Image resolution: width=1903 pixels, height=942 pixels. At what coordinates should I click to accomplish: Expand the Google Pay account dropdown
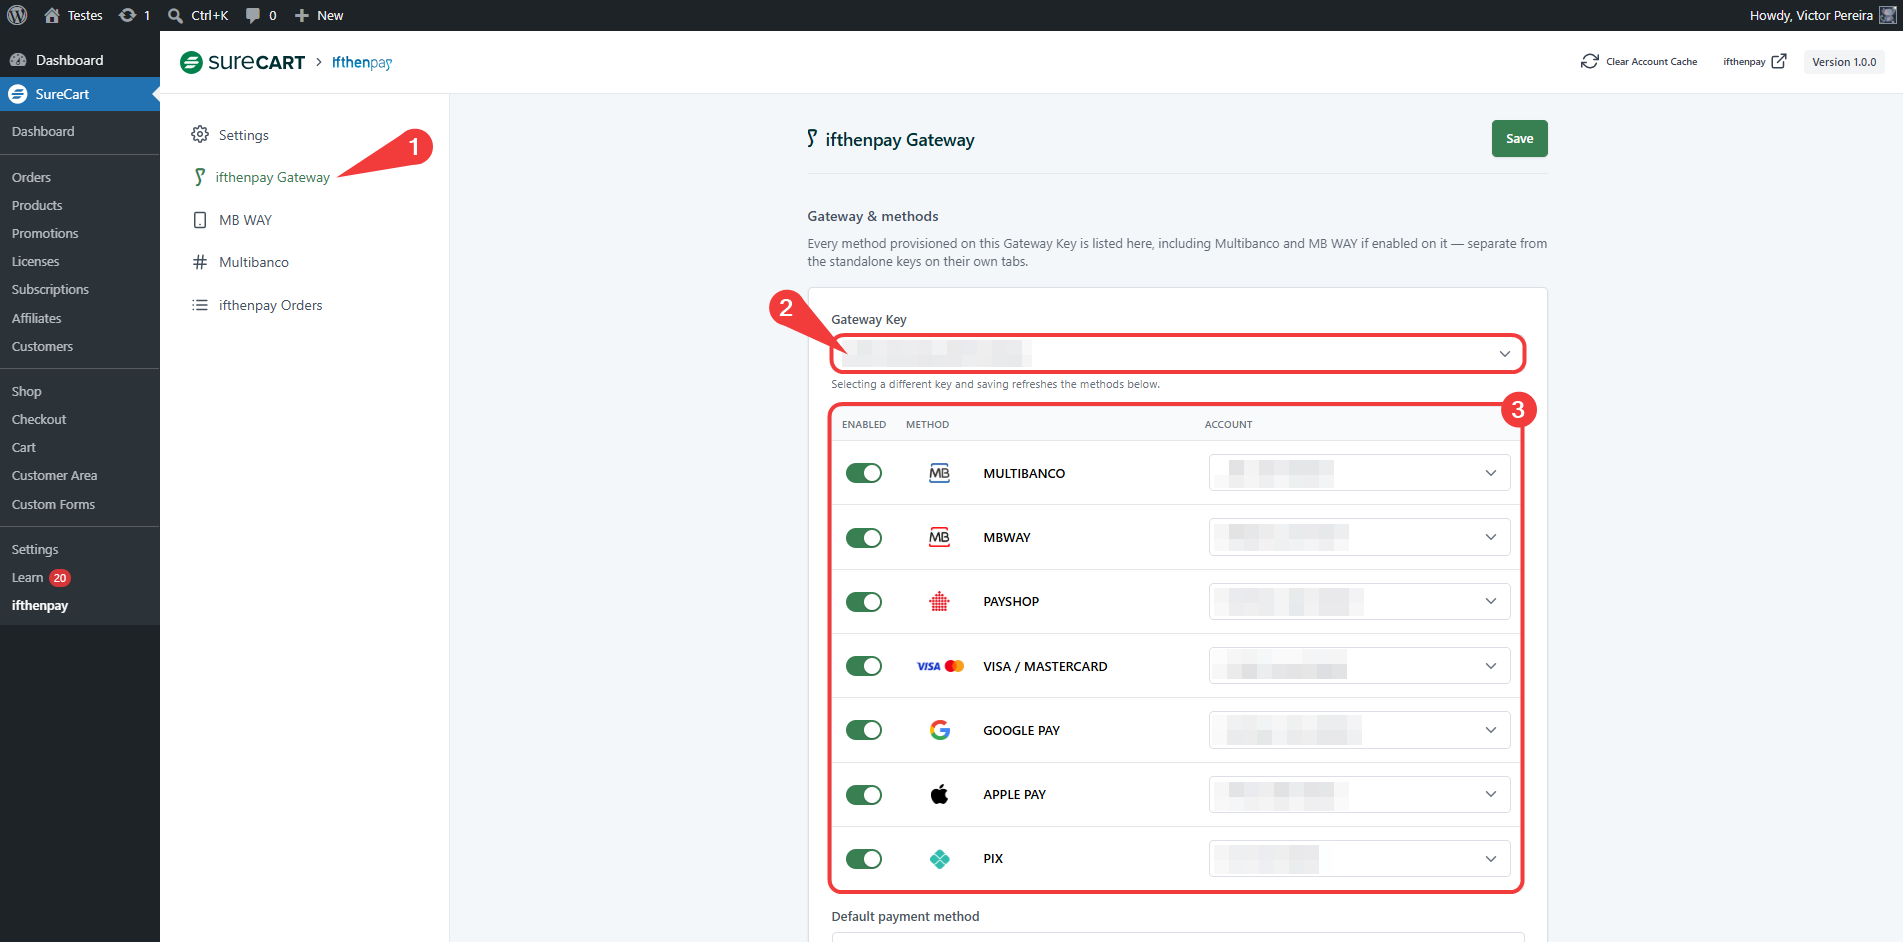coord(1359,730)
